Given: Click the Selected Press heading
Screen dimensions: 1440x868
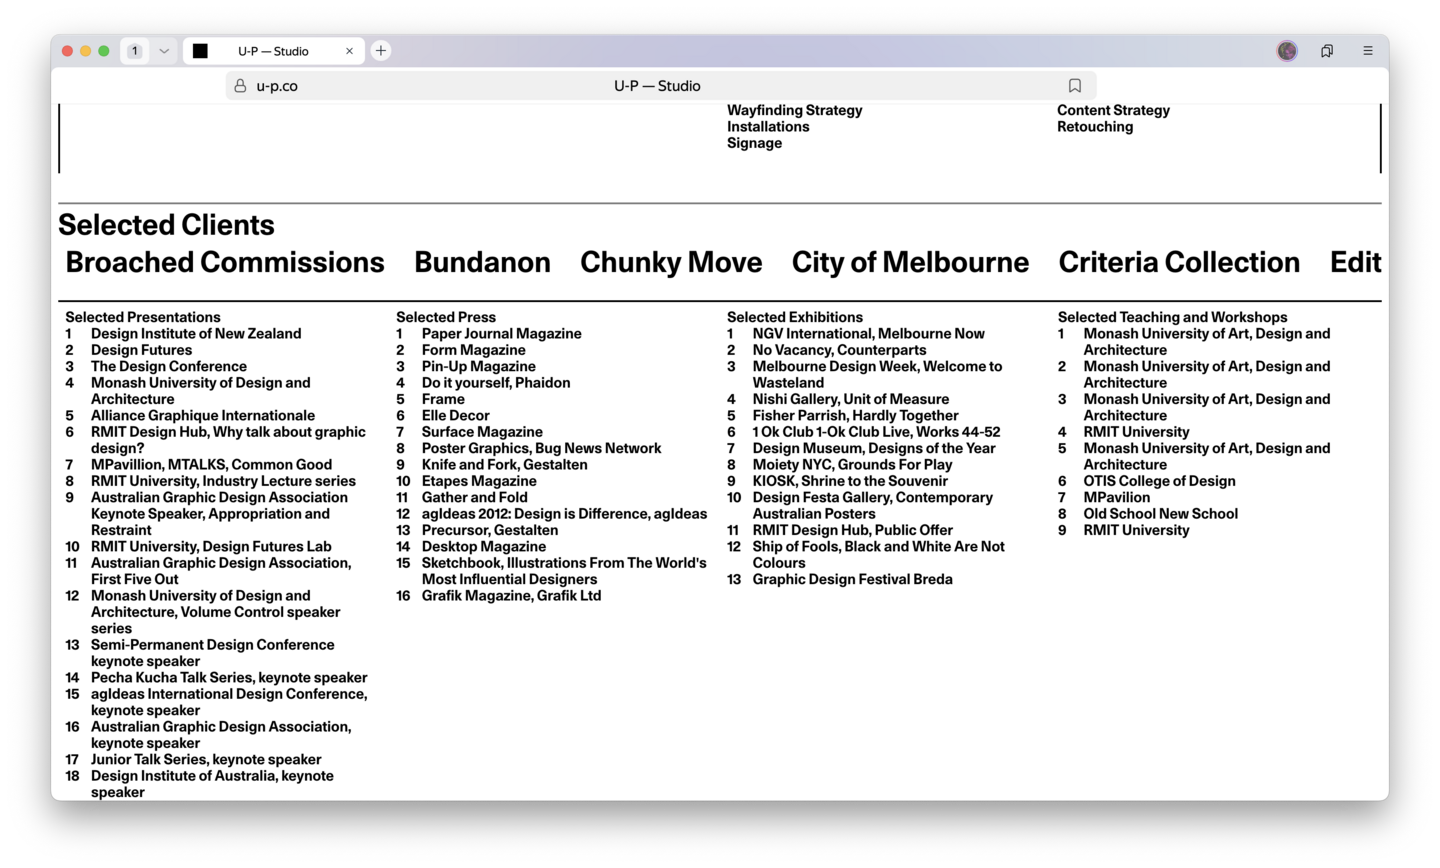Looking at the screenshot, I should [446, 317].
